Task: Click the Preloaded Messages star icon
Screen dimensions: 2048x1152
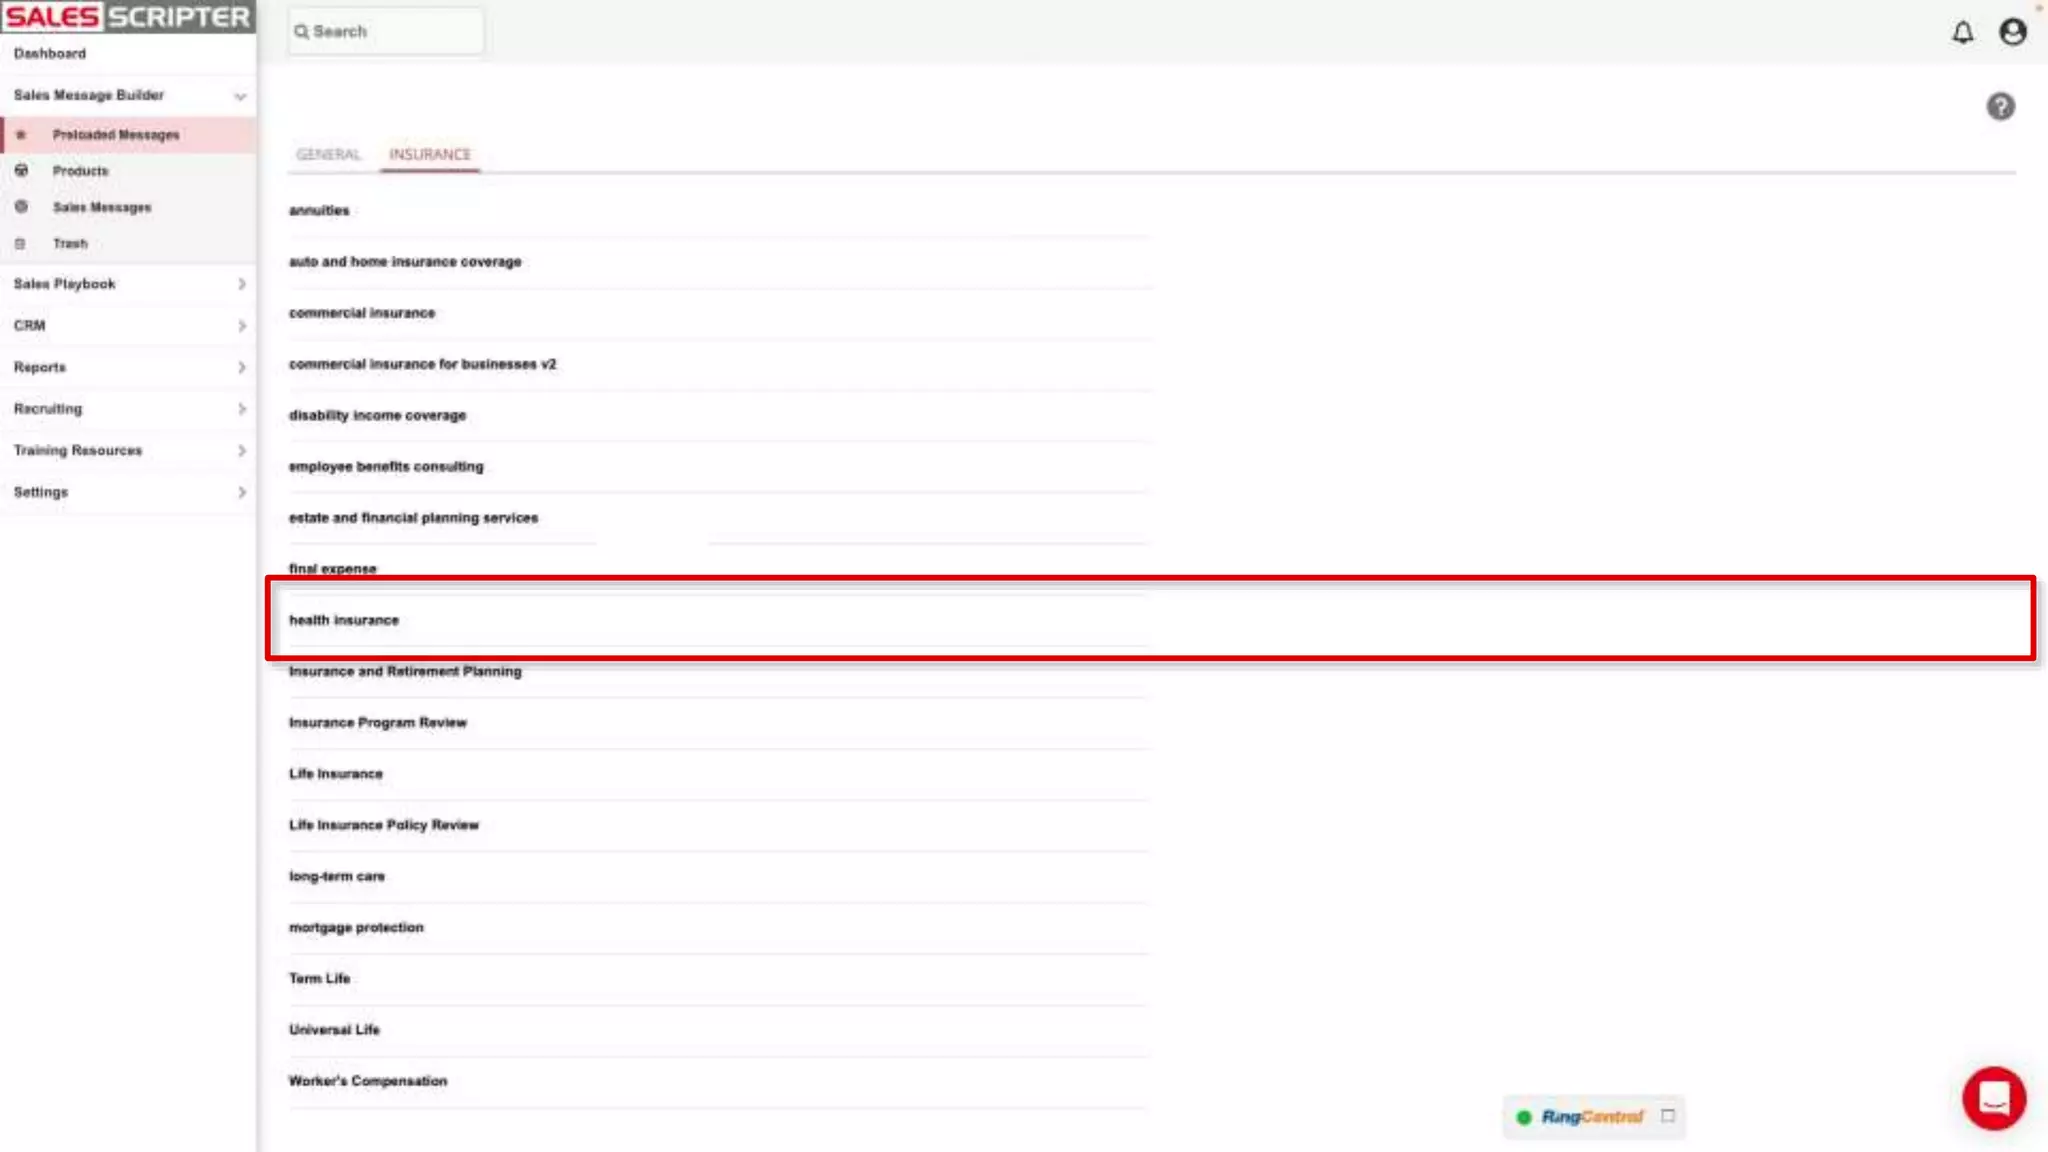Action: click(x=21, y=135)
